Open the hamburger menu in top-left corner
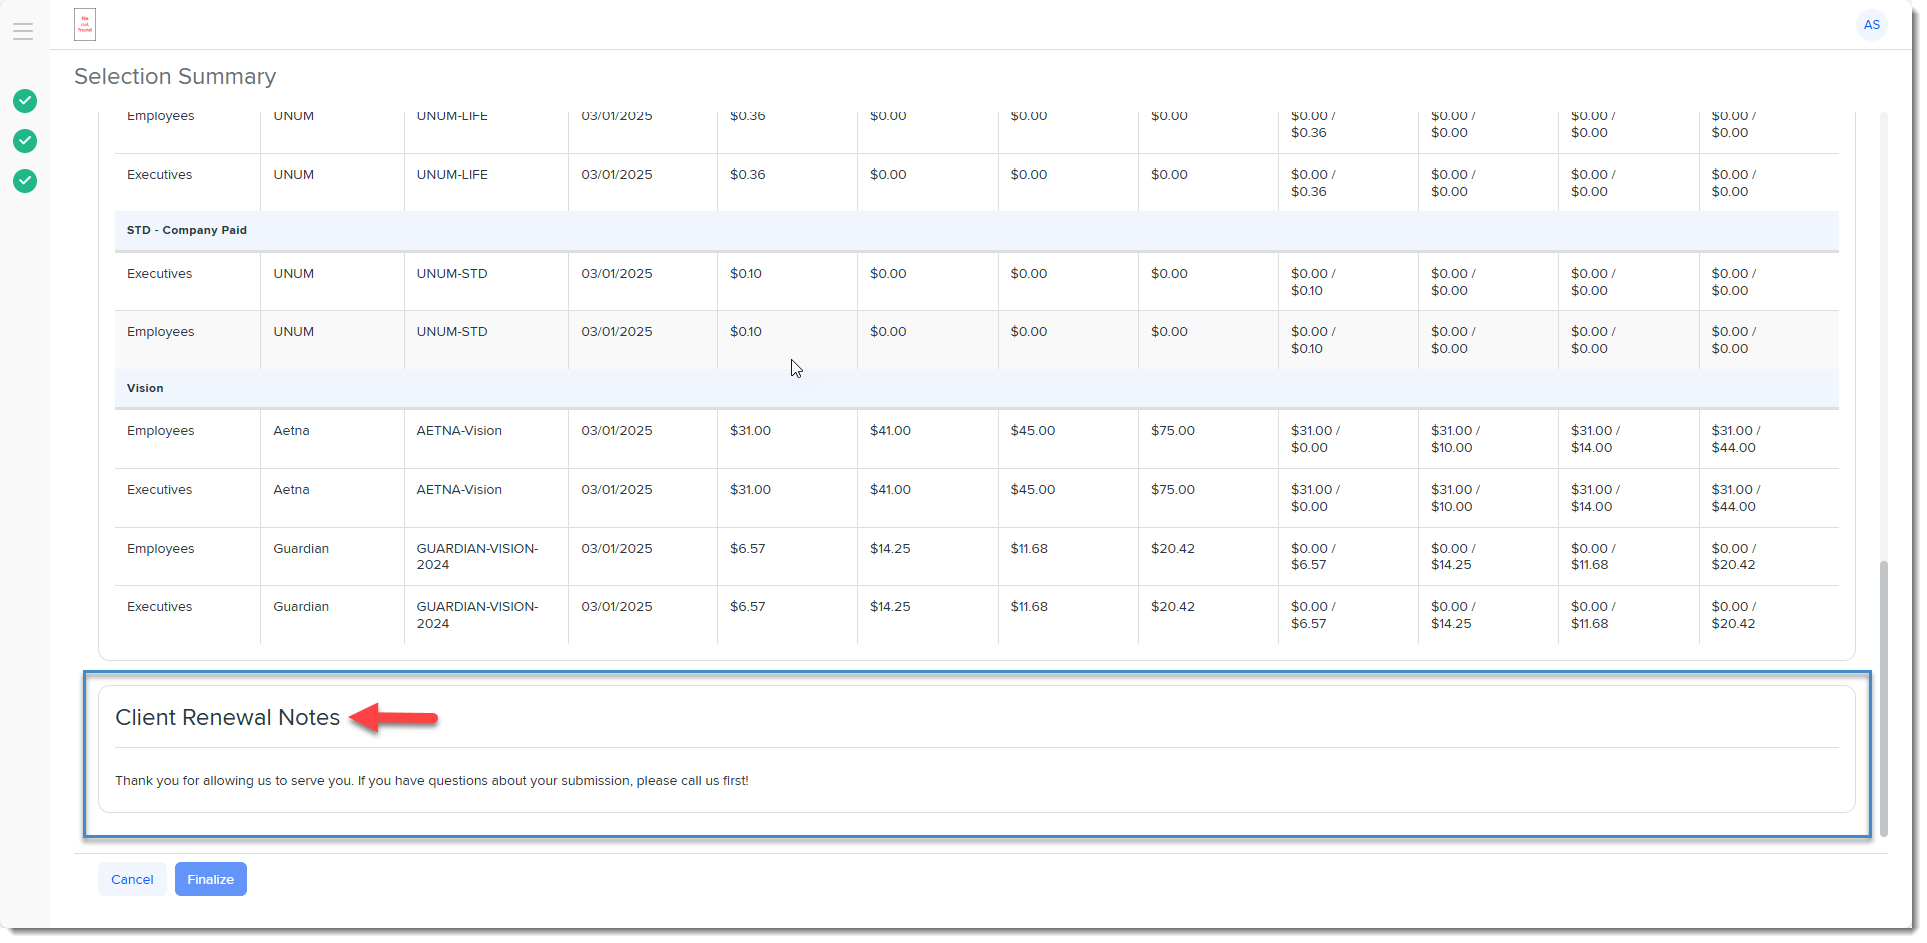Viewport: 1927px width, 943px height. 23,31
